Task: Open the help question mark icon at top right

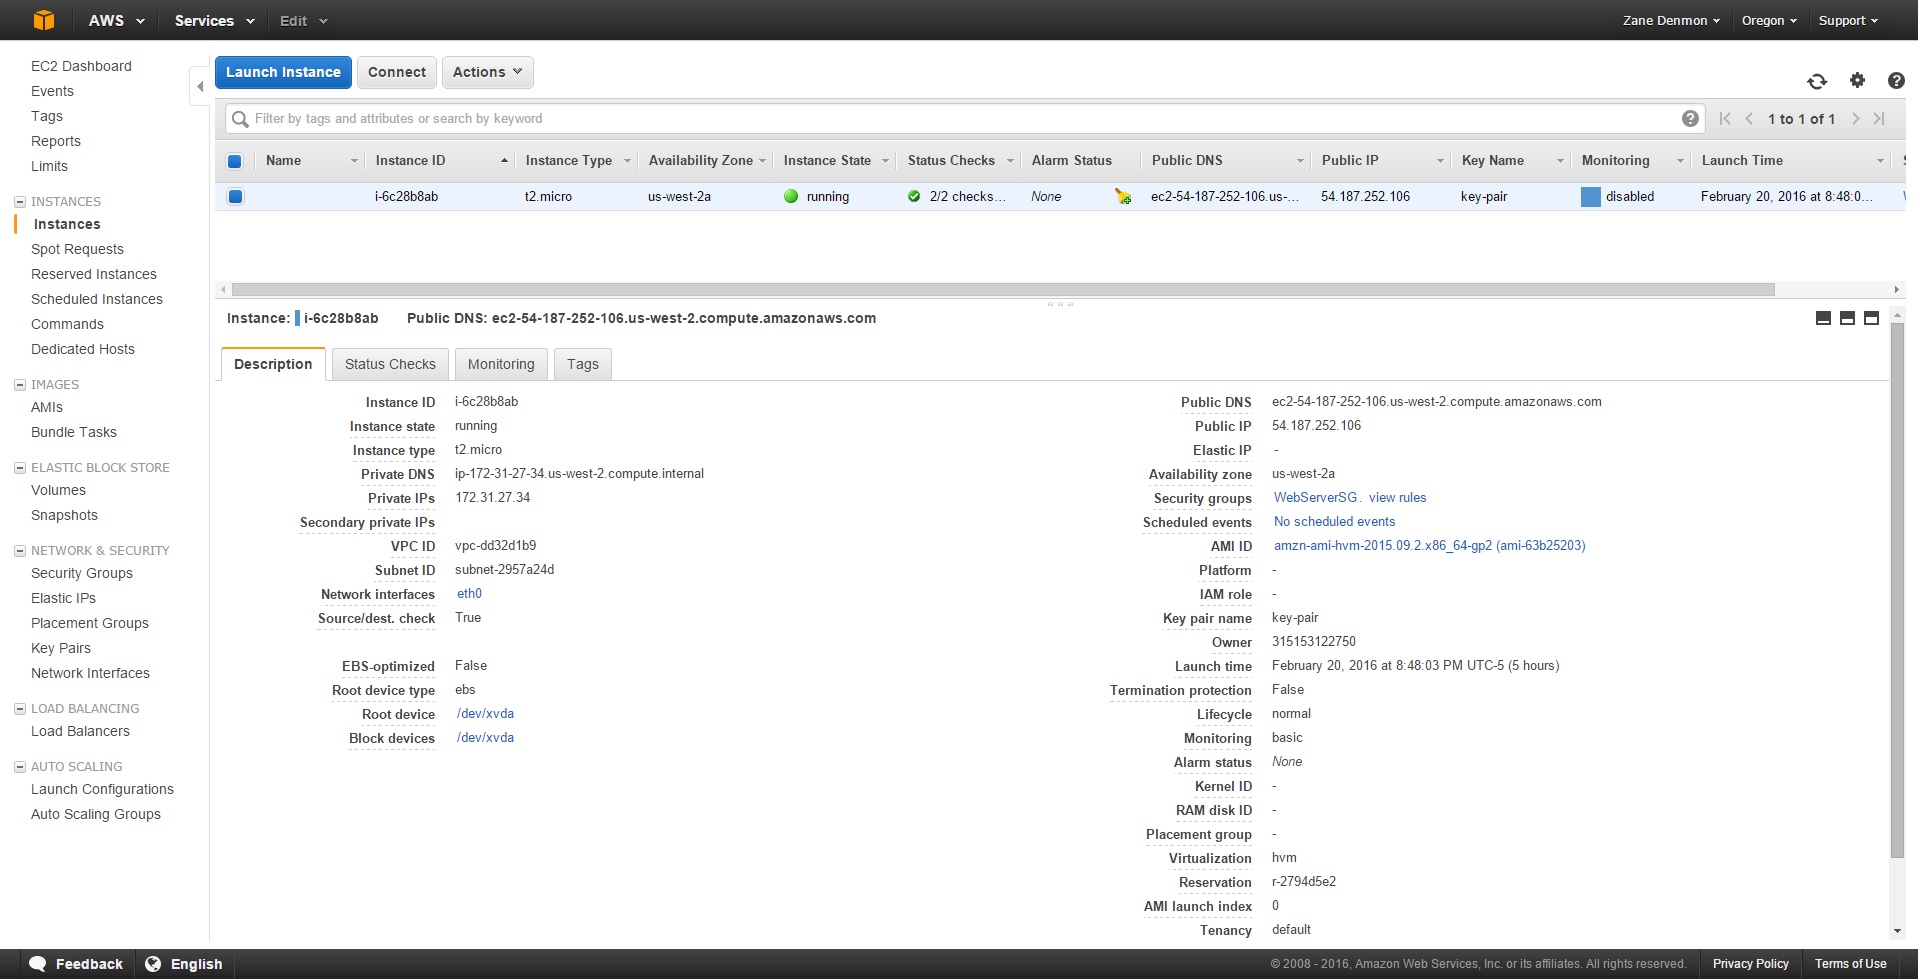Action: tap(1895, 80)
